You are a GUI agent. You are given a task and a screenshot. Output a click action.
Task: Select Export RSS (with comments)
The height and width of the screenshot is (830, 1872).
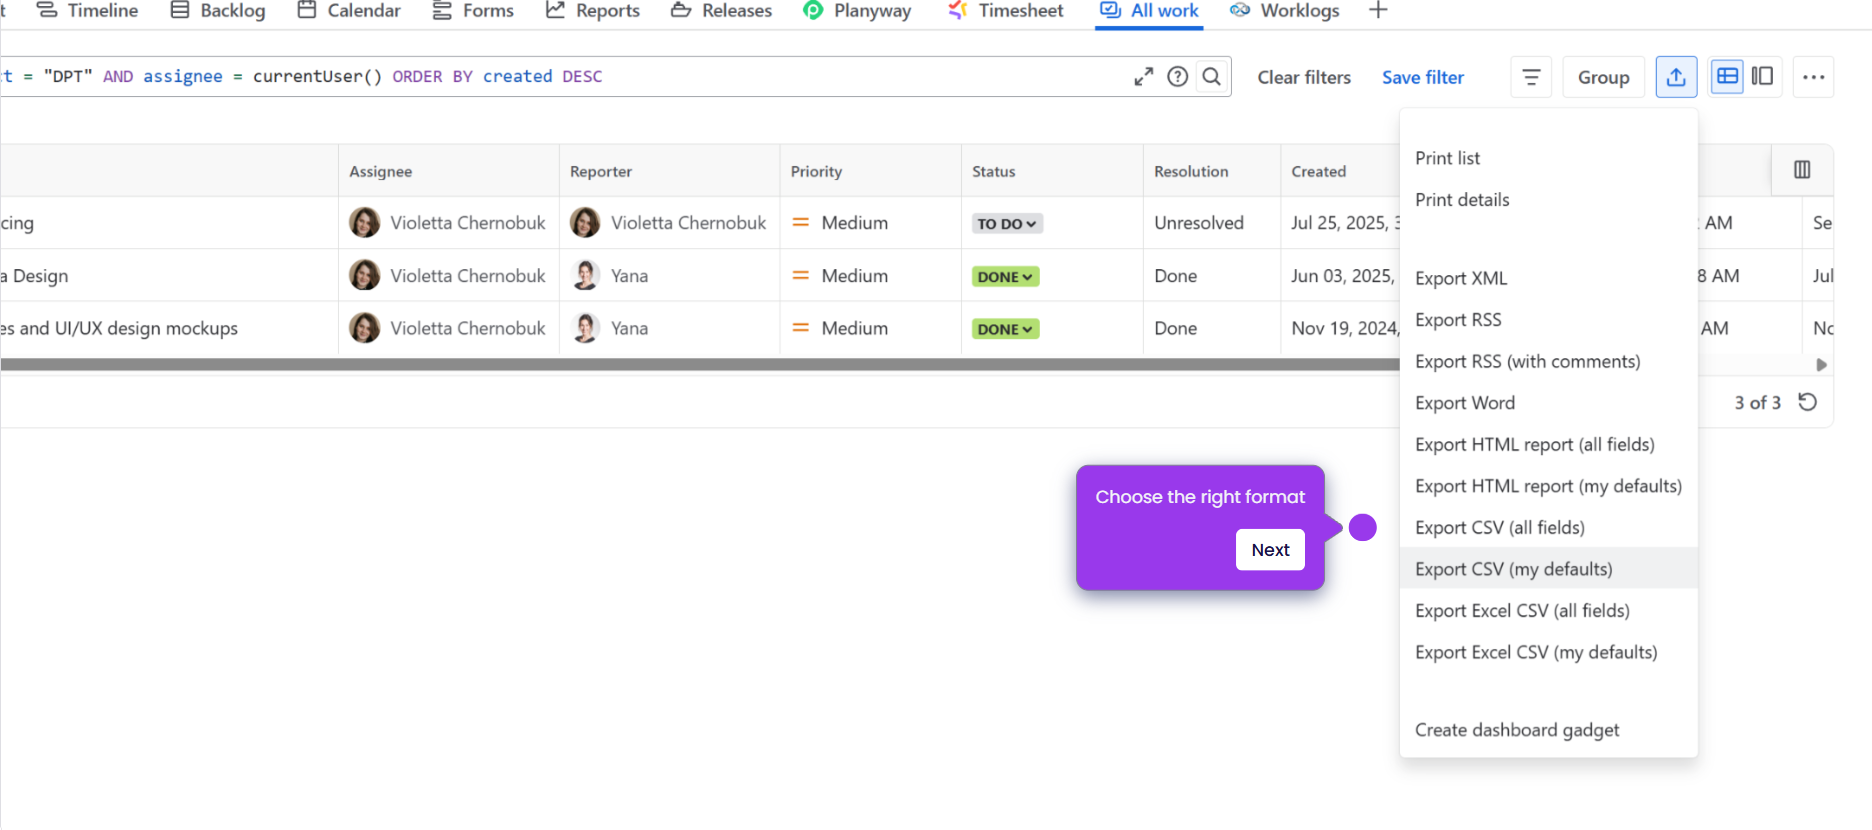point(1549,361)
